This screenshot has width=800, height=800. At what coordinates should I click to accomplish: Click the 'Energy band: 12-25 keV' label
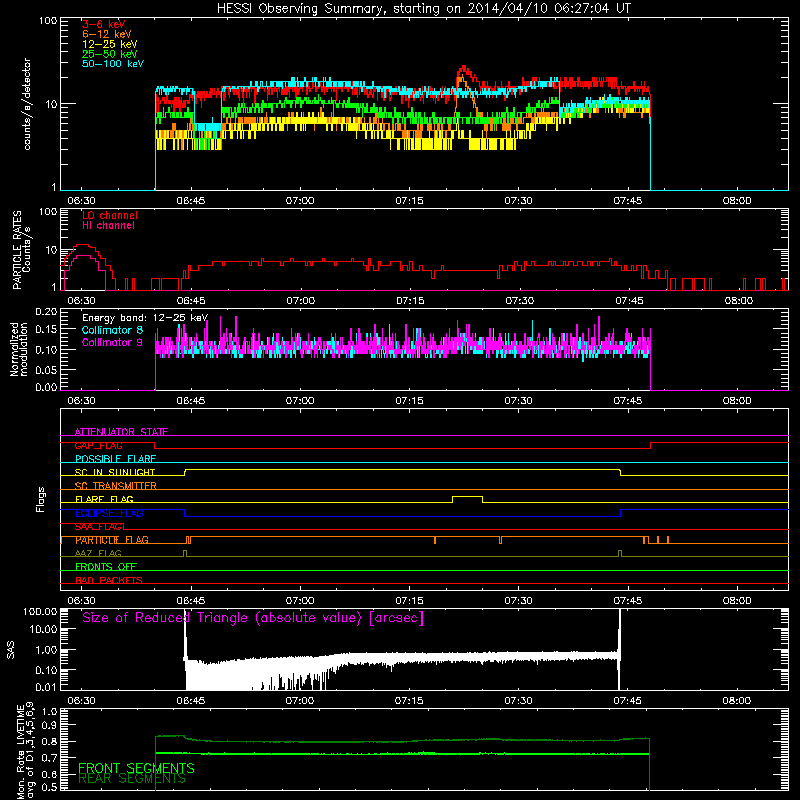tap(145, 318)
